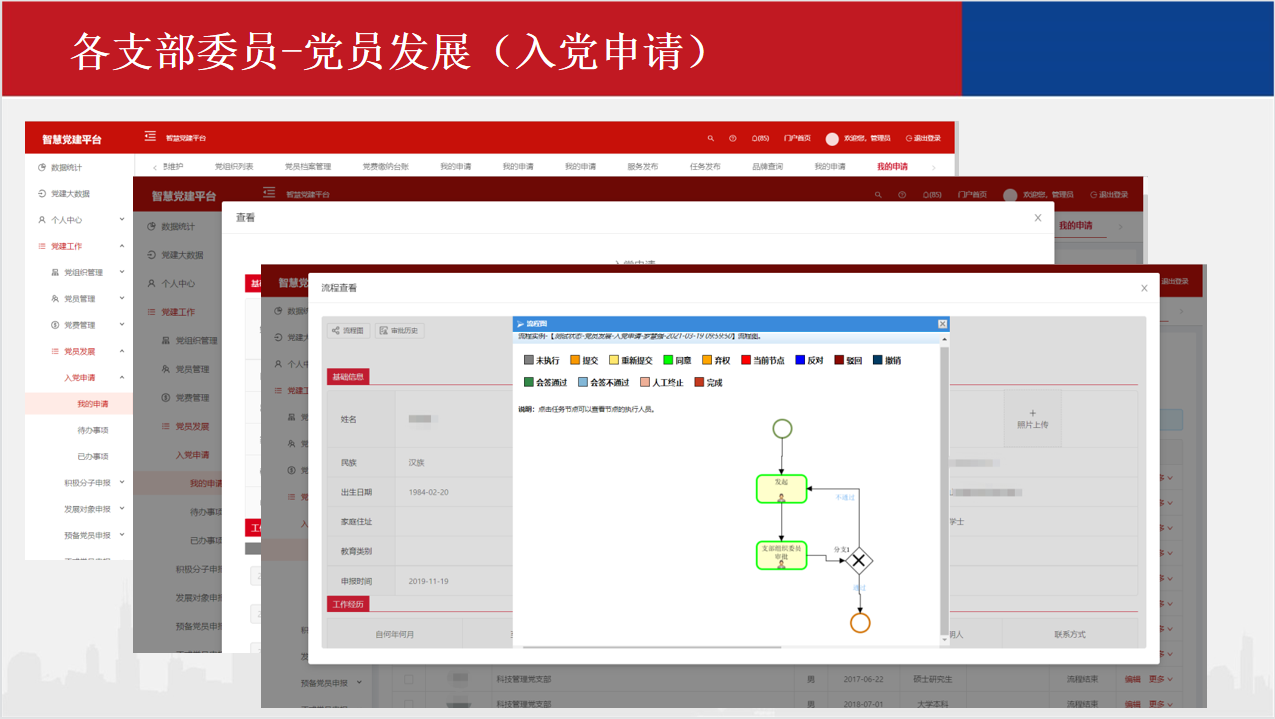Expand 个人中心 chevron in the leftmost sidebar

tap(122, 220)
